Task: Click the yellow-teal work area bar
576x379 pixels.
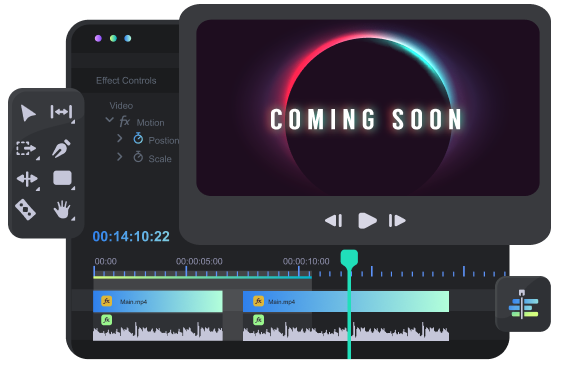Action: pyautogui.click(x=202, y=277)
